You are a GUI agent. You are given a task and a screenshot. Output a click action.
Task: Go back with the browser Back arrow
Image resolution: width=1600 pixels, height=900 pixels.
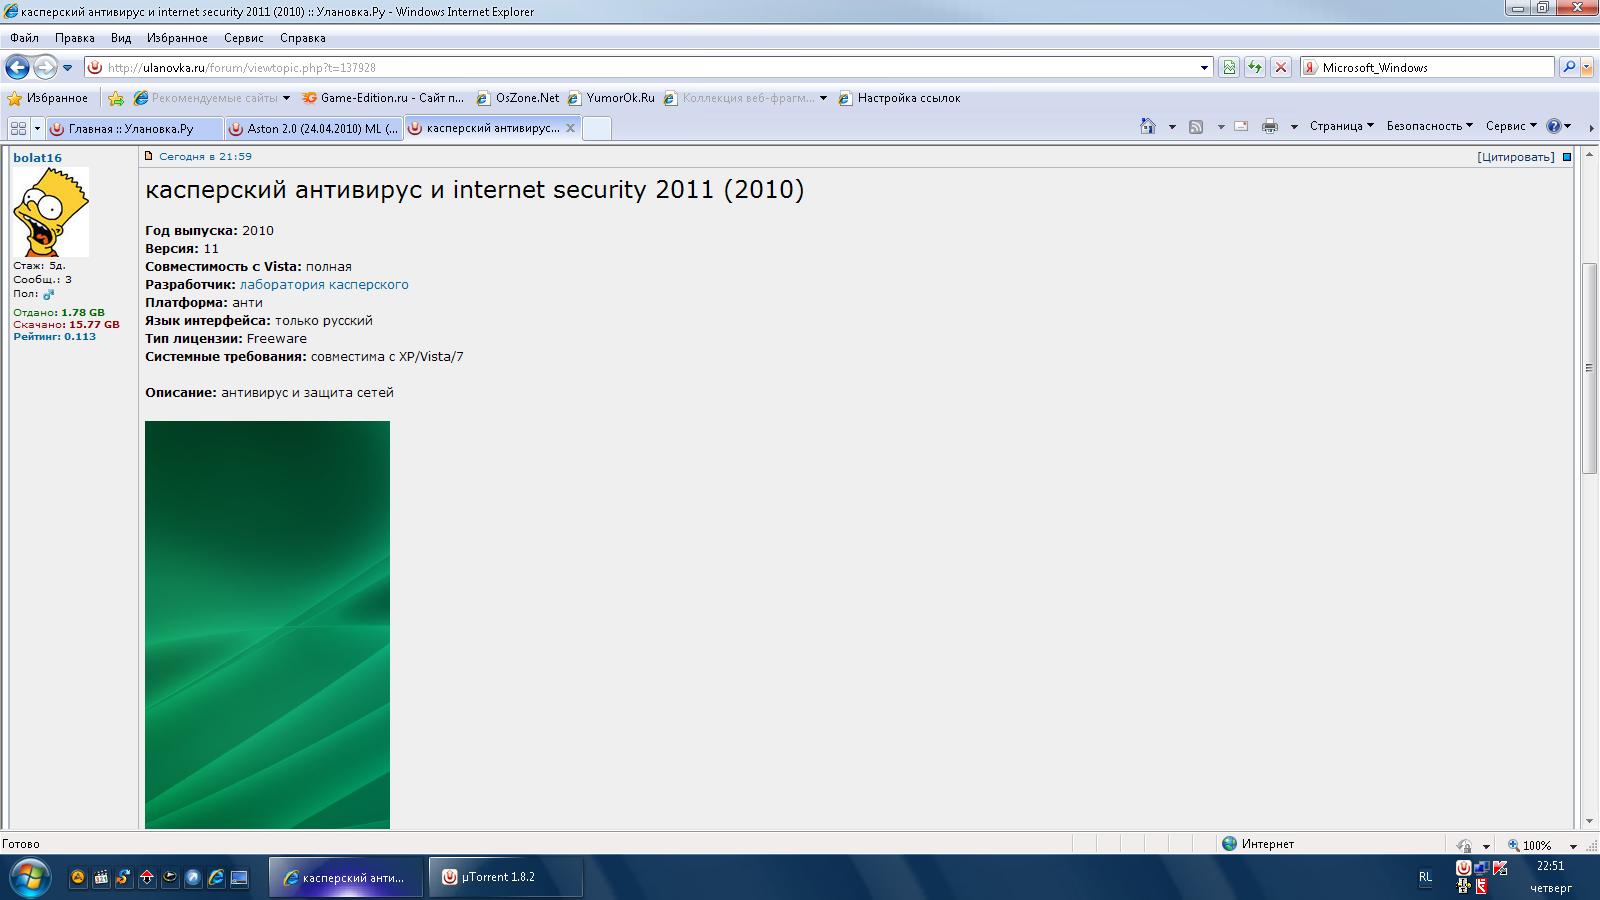click(x=18, y=67)
